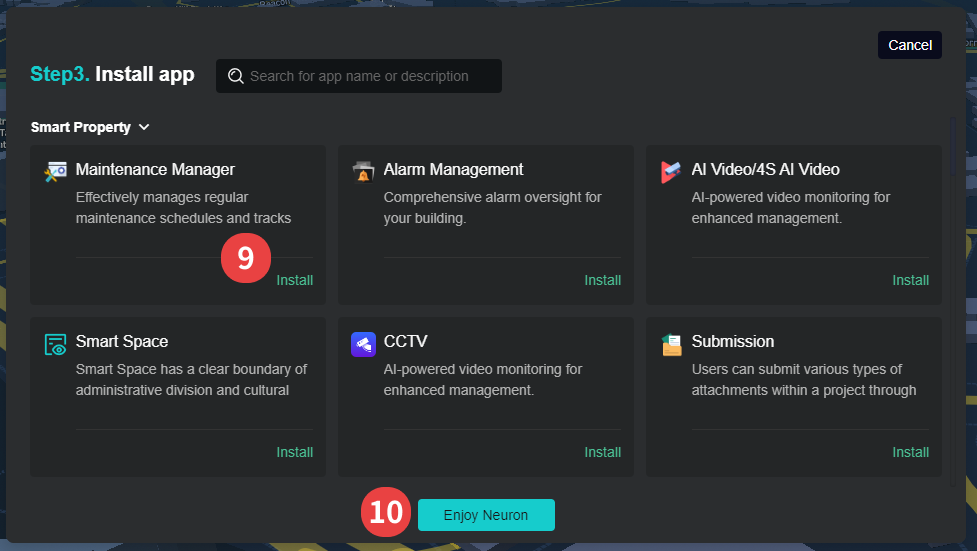Click 'Users can submit various types' description
This screenshot has height=551, width=977.
[804, 380]
